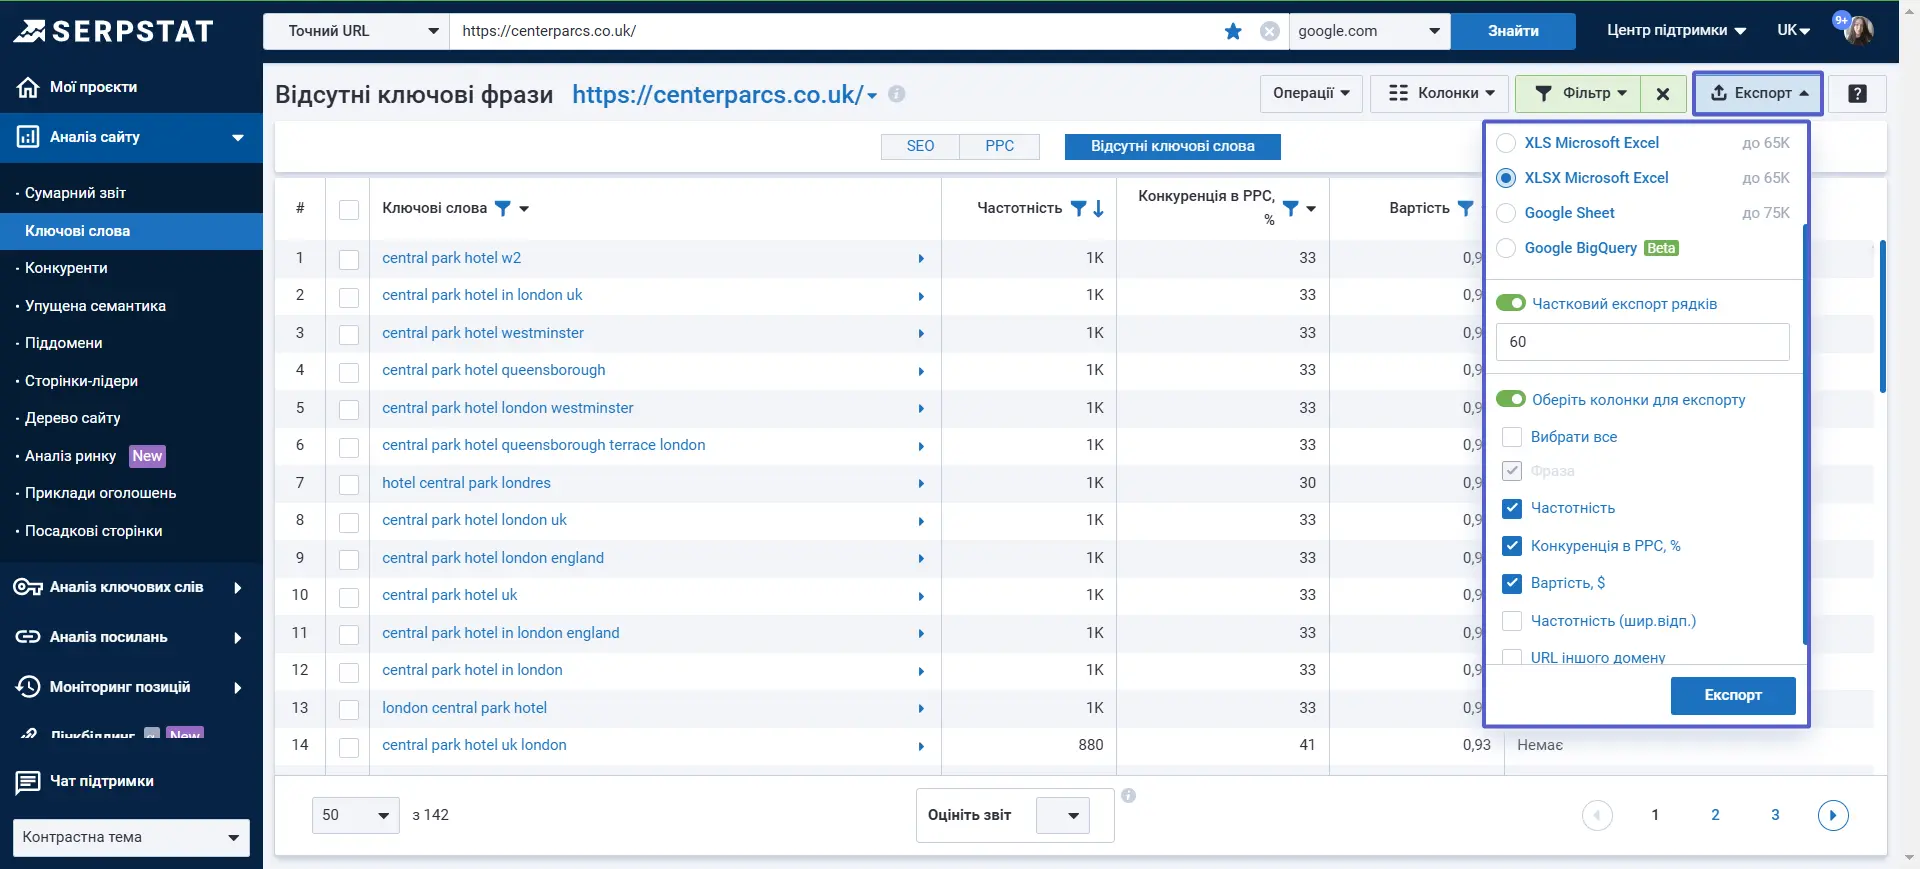Select the Відсутні ключові слова tab
The width and height of the screenshot is (1920, 869).
click(x=1172, y=146)
